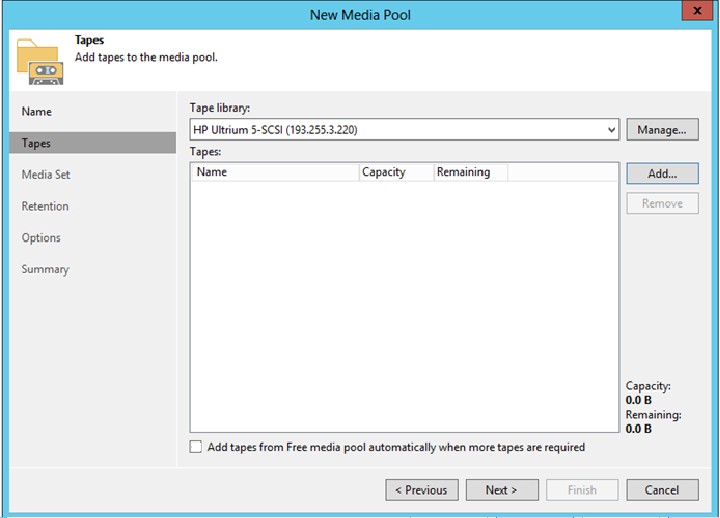The height and width of the screenshot is (518, 720).
Task: Select the Tapes step in sidebar
Action: [x=37, y=143]
